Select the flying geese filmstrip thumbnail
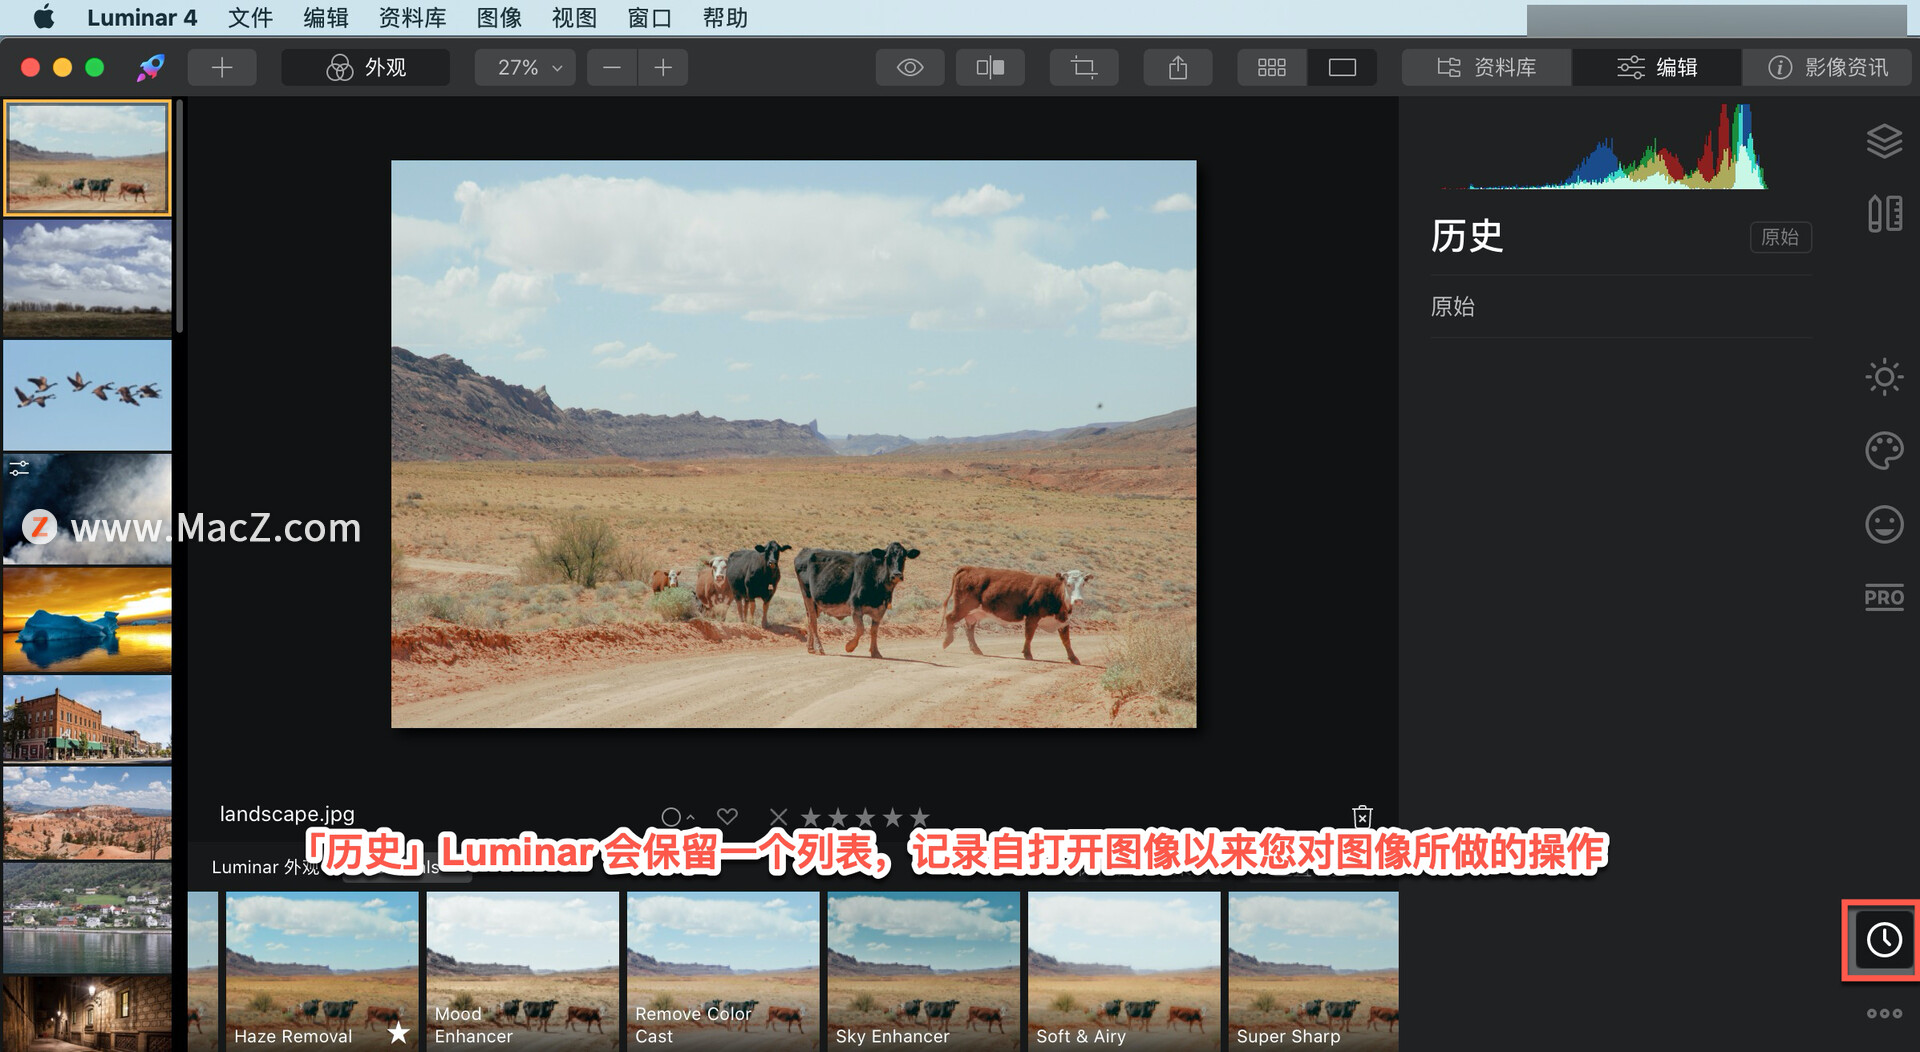Viewport: 1920px width, 1052px height. [88, 395]
